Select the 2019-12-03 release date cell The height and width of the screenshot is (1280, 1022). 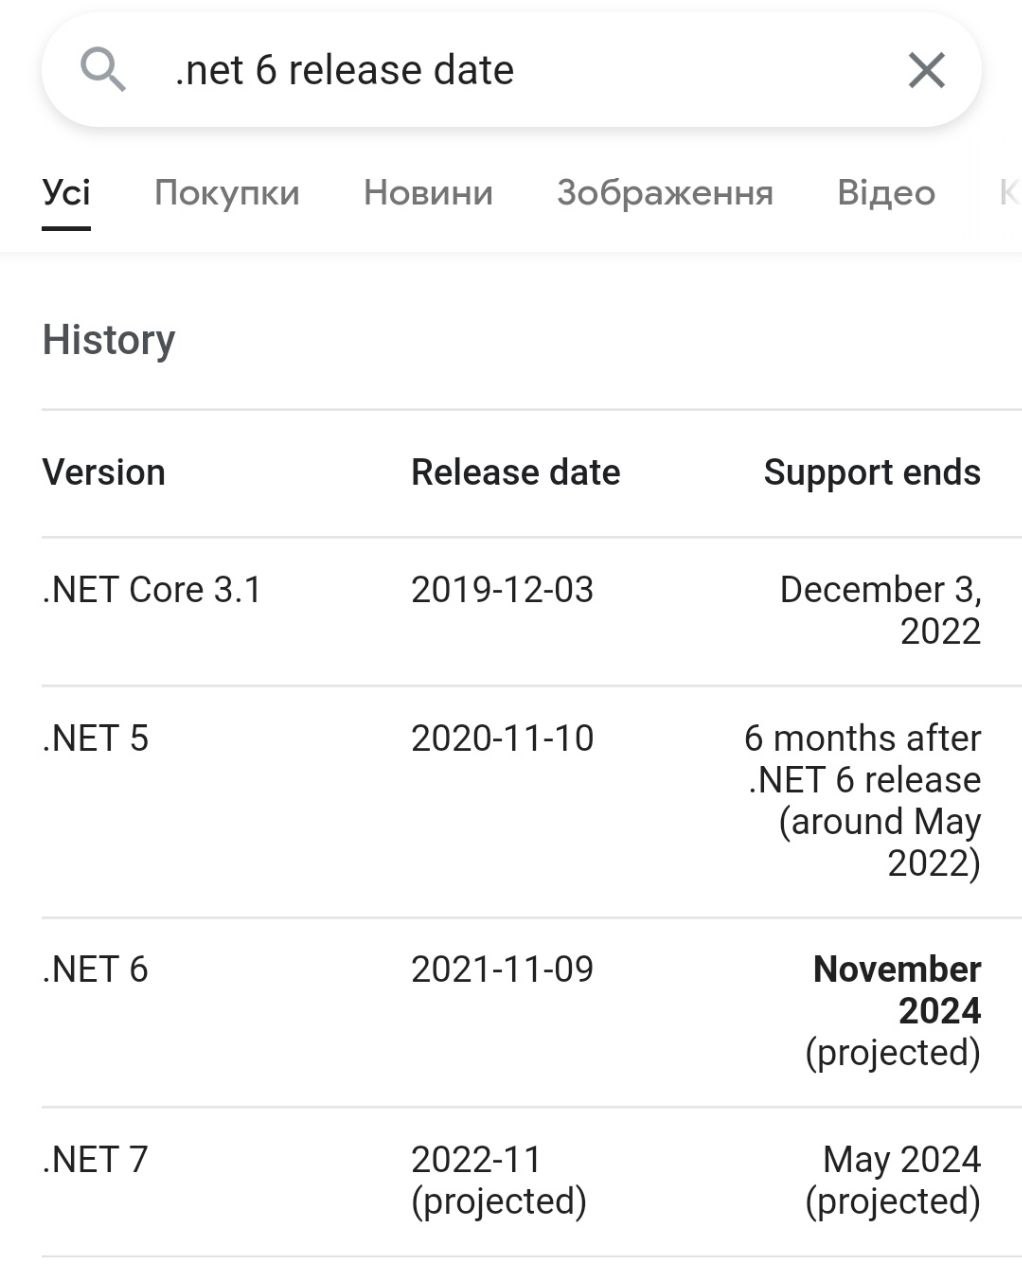pos(502,590)
